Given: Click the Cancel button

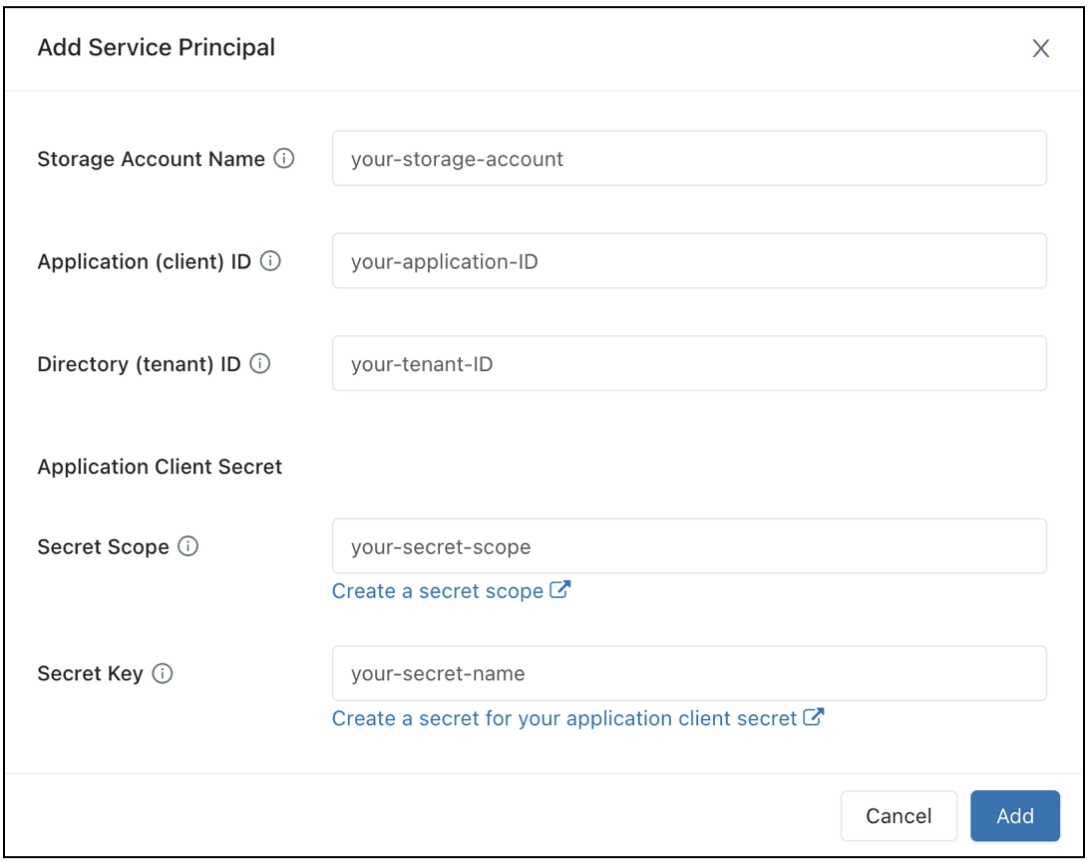Looking at the screenshot, I should pyautogui.click(x=899, y=816).
